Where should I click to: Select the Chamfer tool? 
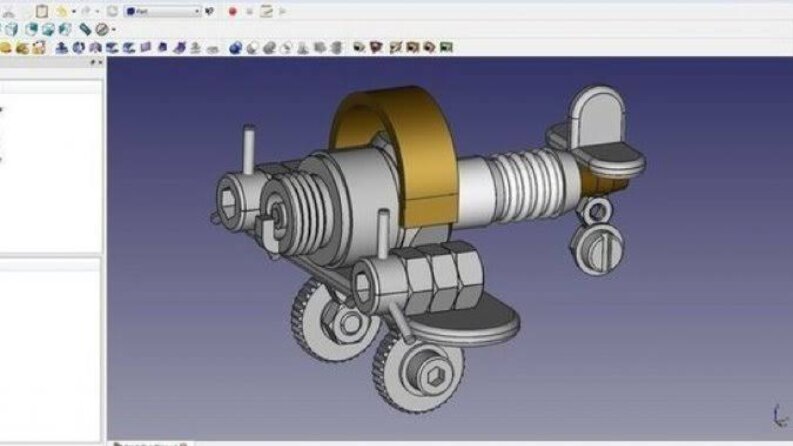tap(129, 48)
